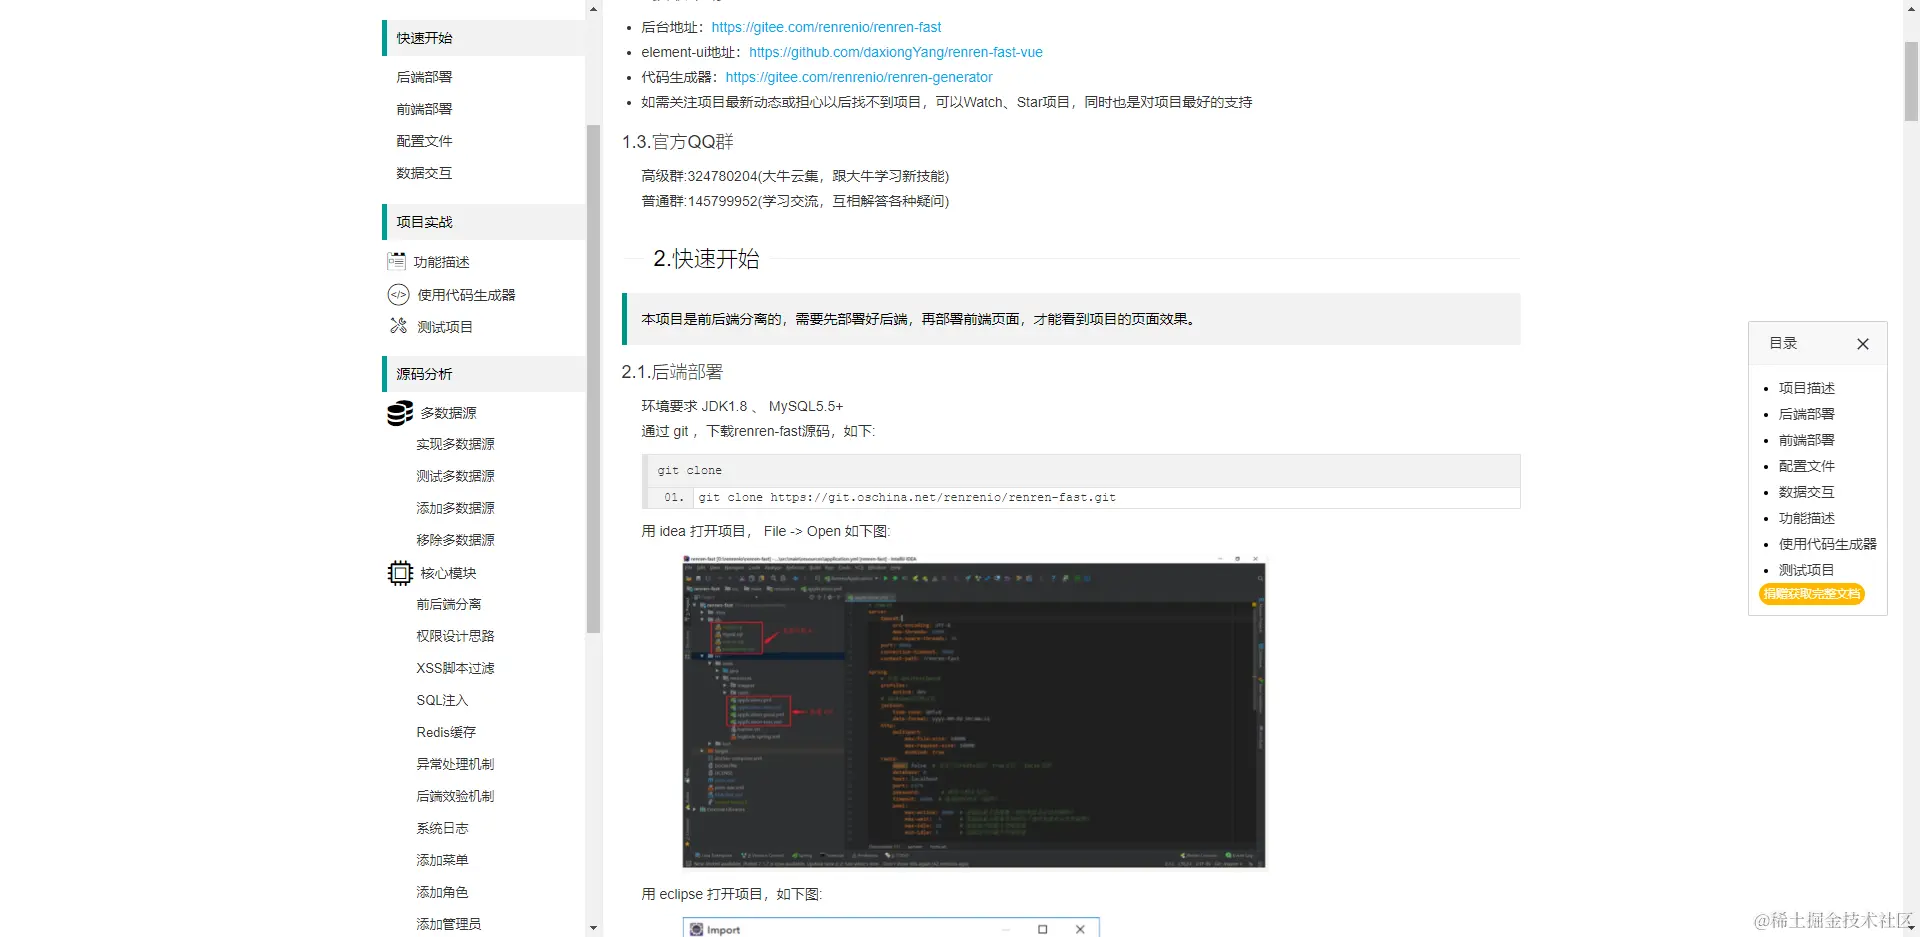Select 核心模块 in the sidebar

pos(448,573)
